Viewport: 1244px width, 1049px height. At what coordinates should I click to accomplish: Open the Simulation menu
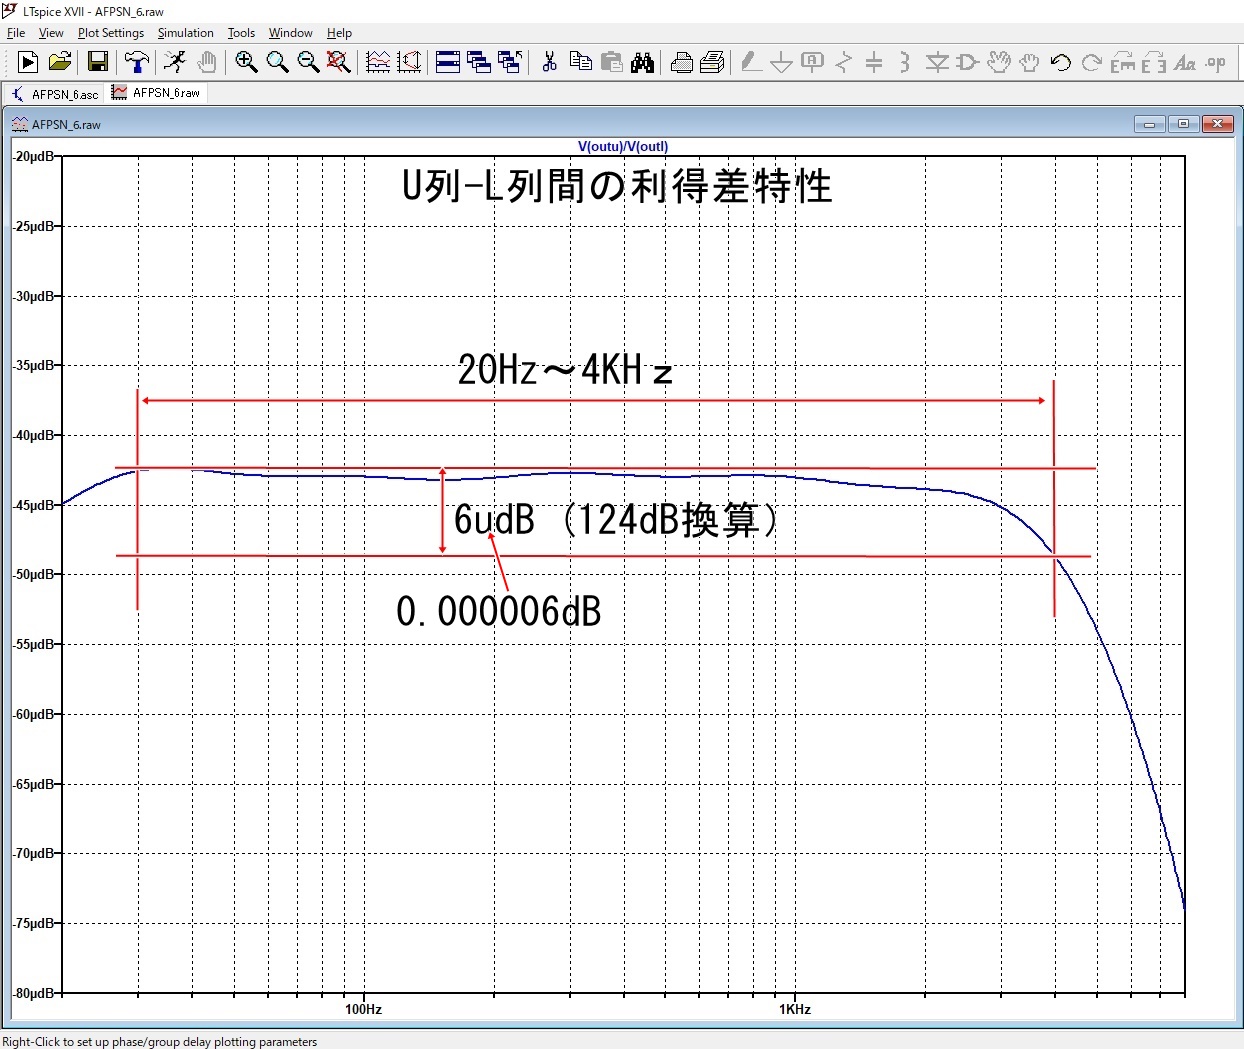(x=185, y=33)
